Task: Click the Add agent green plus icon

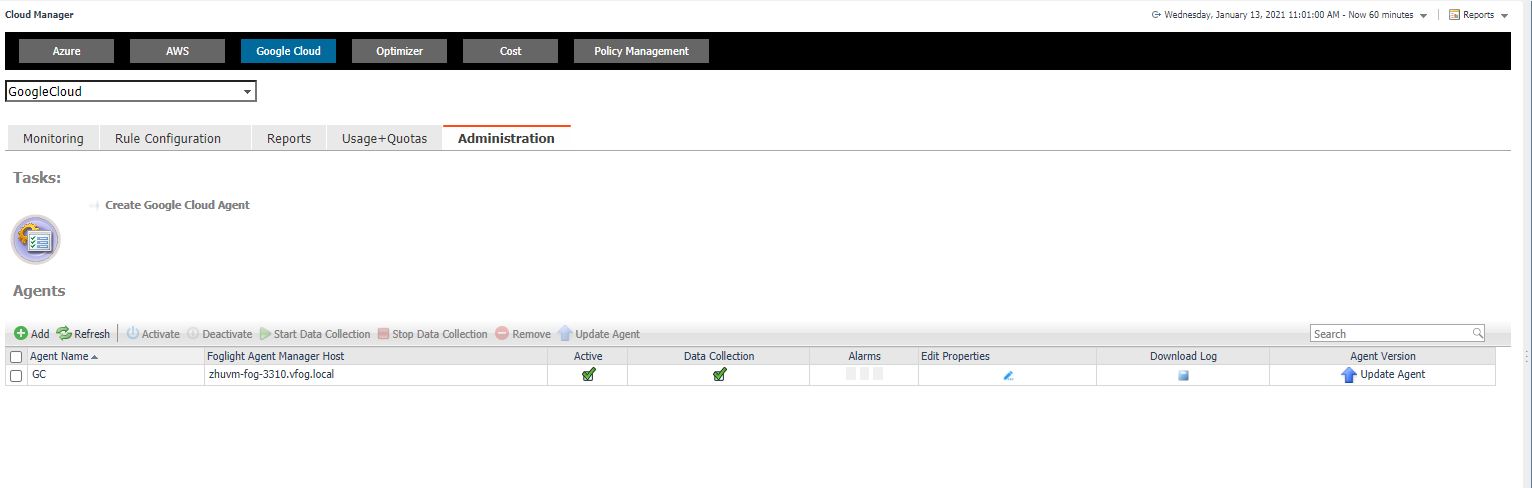Action: (21, 334)
